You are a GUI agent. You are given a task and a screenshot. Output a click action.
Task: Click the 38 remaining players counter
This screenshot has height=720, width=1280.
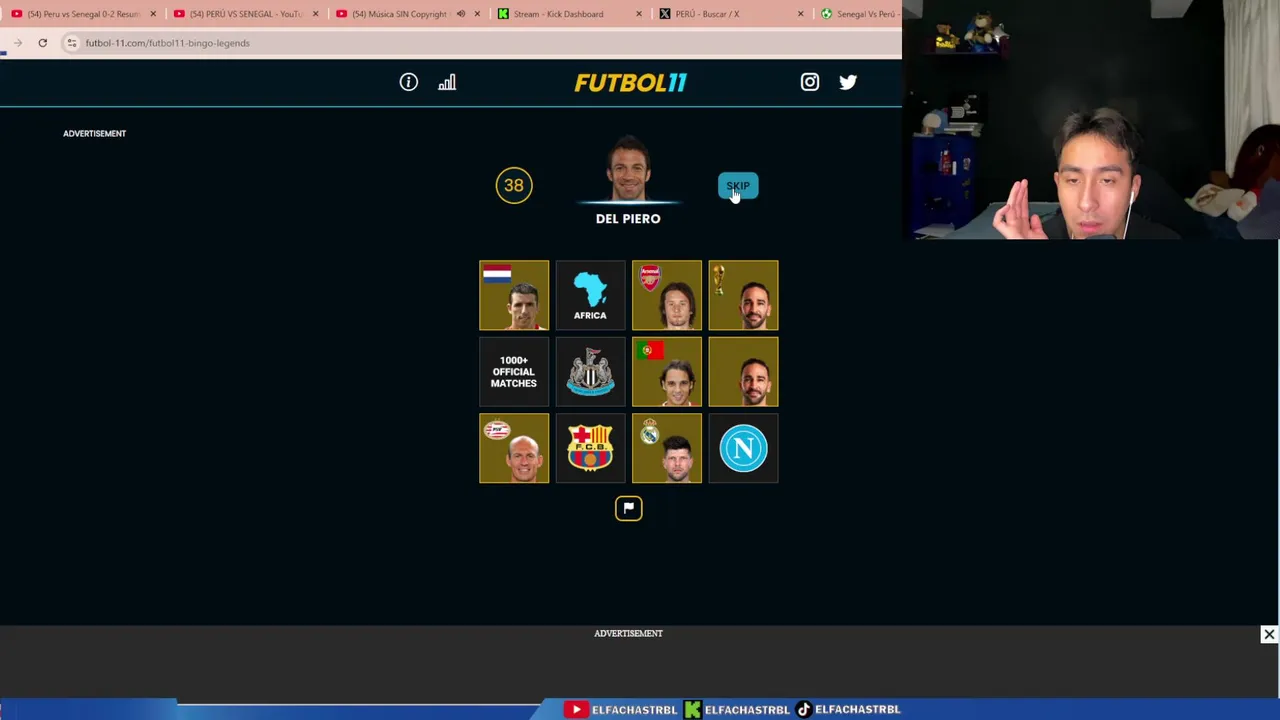(x=514, y=185)
